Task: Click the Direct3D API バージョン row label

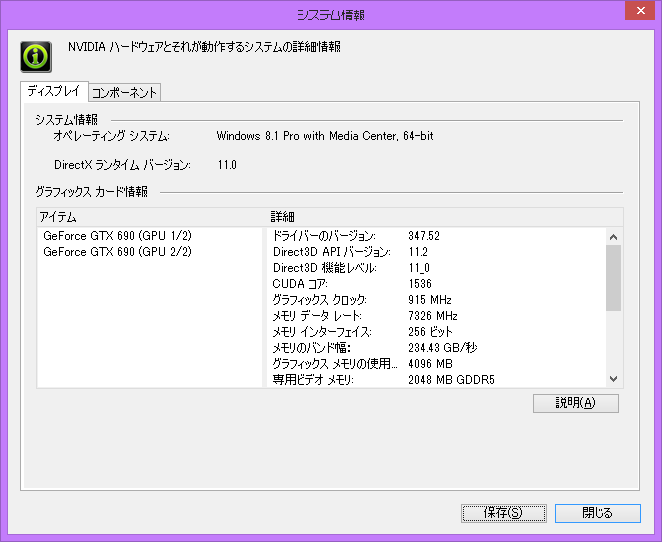Action: [331, 252]
